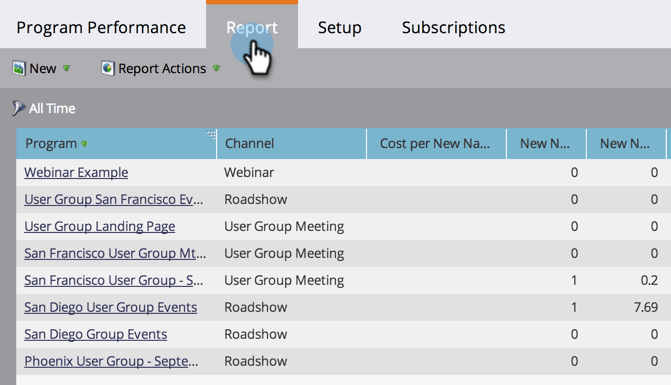Open the Program column sort arrow
The image size is (671, 385).
(84, 144)
